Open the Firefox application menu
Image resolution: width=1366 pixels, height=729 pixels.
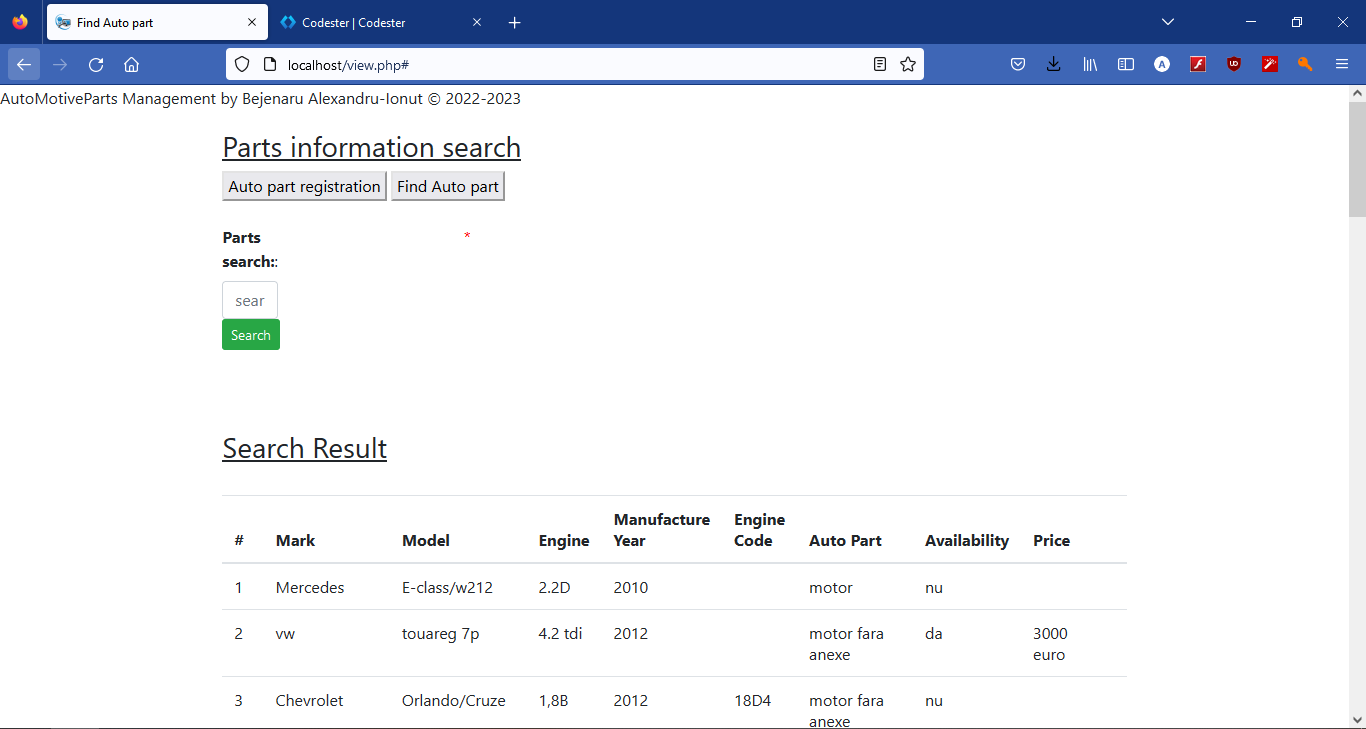1342,63
